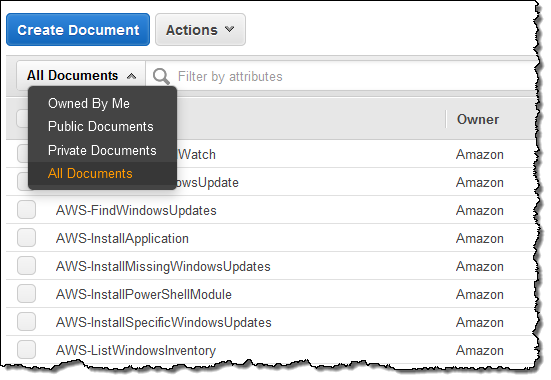Collapse the All Documents filter dropdown
551x380 pixels.
[x=81, y=76]
